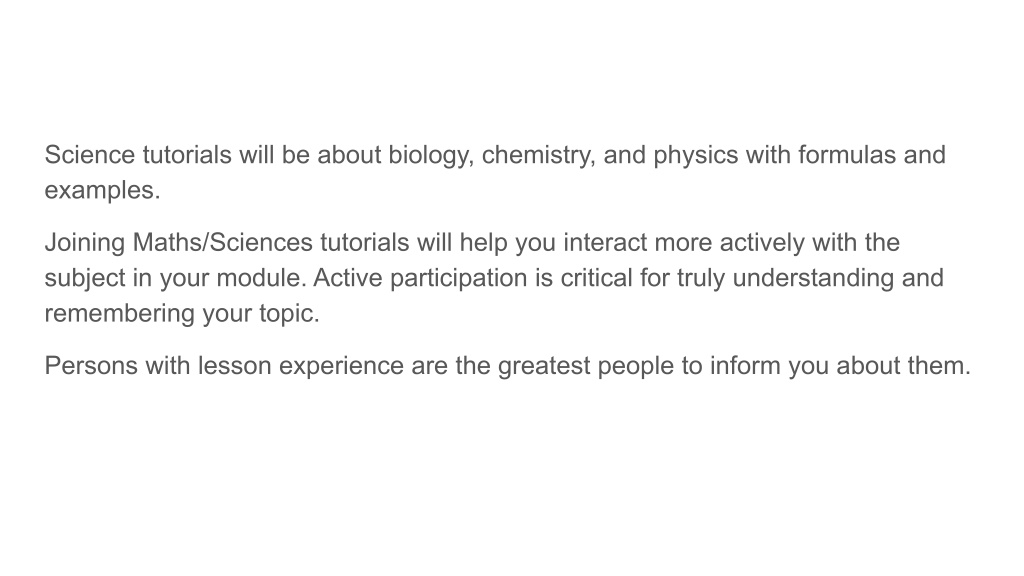Click the word "chemistry" in first sentence
This screenshot has width=1024, height=576.
536,157
